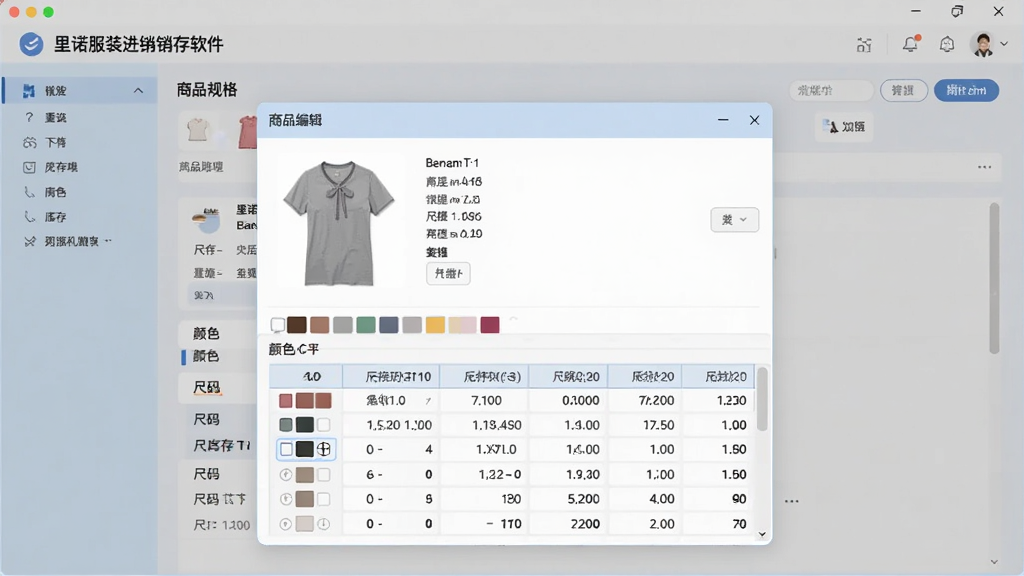Tick the white square box in the 5,200 row
Image resolution: width=1024 pixels, height=576 pixels.
coord(324,500)
